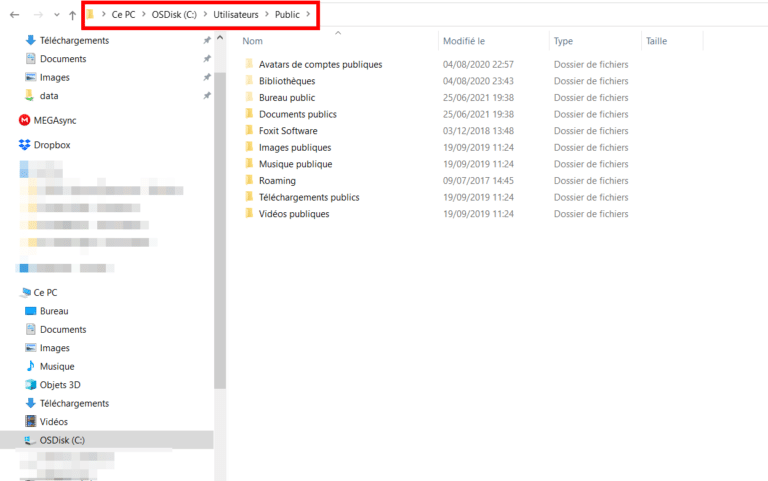768x481 pixels.
Task: Expand chevron between OSDisk and Utilisateurs
Action: (x=205, y=14)
